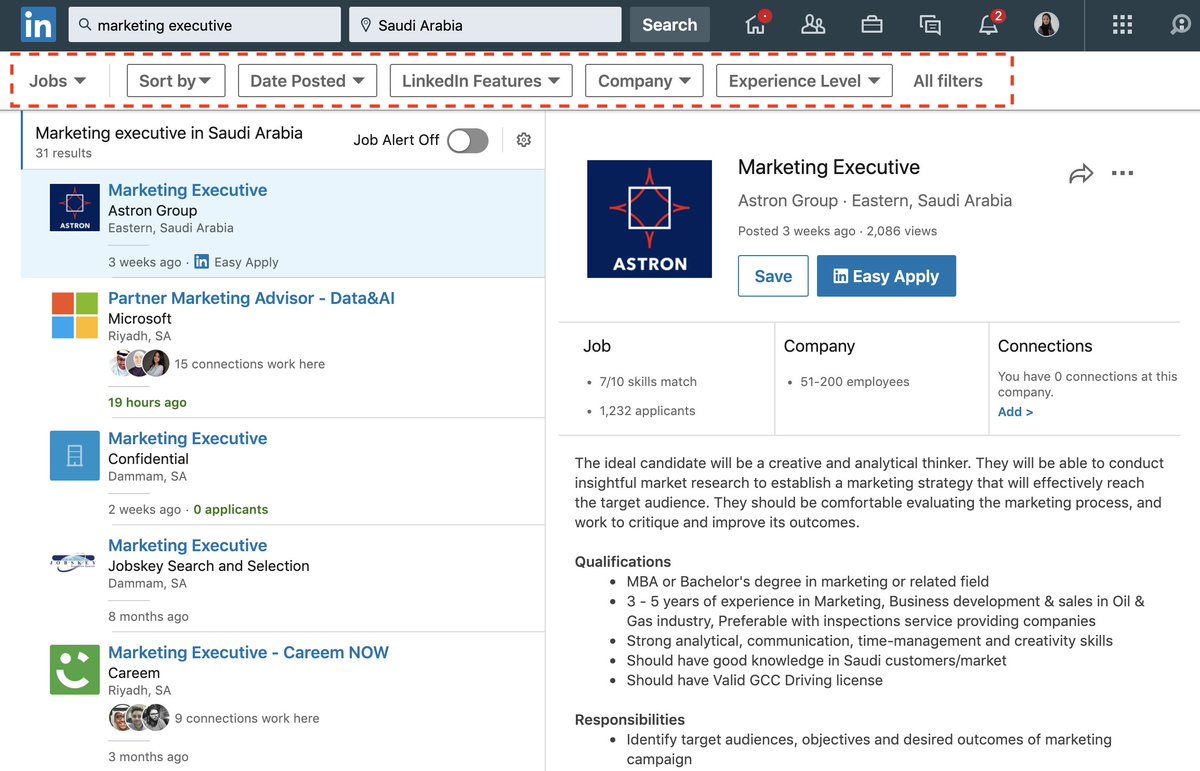Screen dimensions: 1200x771
Task: Click 'Easy Apply' label in Astron list row
Action: click(x=246, y=262)
